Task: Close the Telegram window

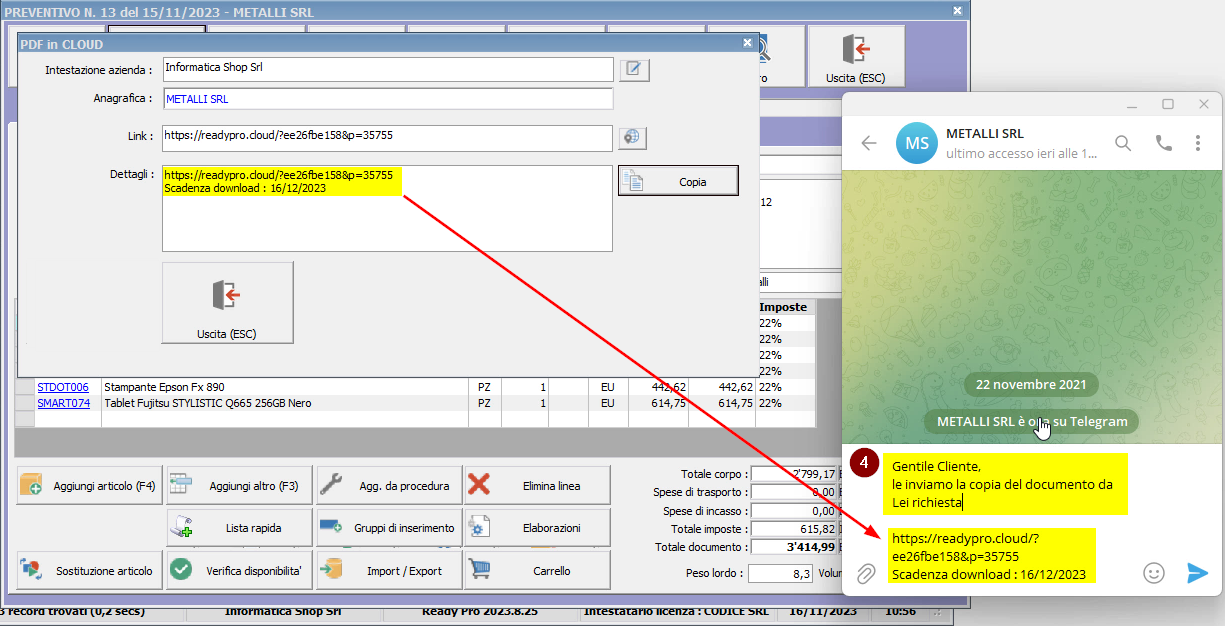Action: 1204,104
